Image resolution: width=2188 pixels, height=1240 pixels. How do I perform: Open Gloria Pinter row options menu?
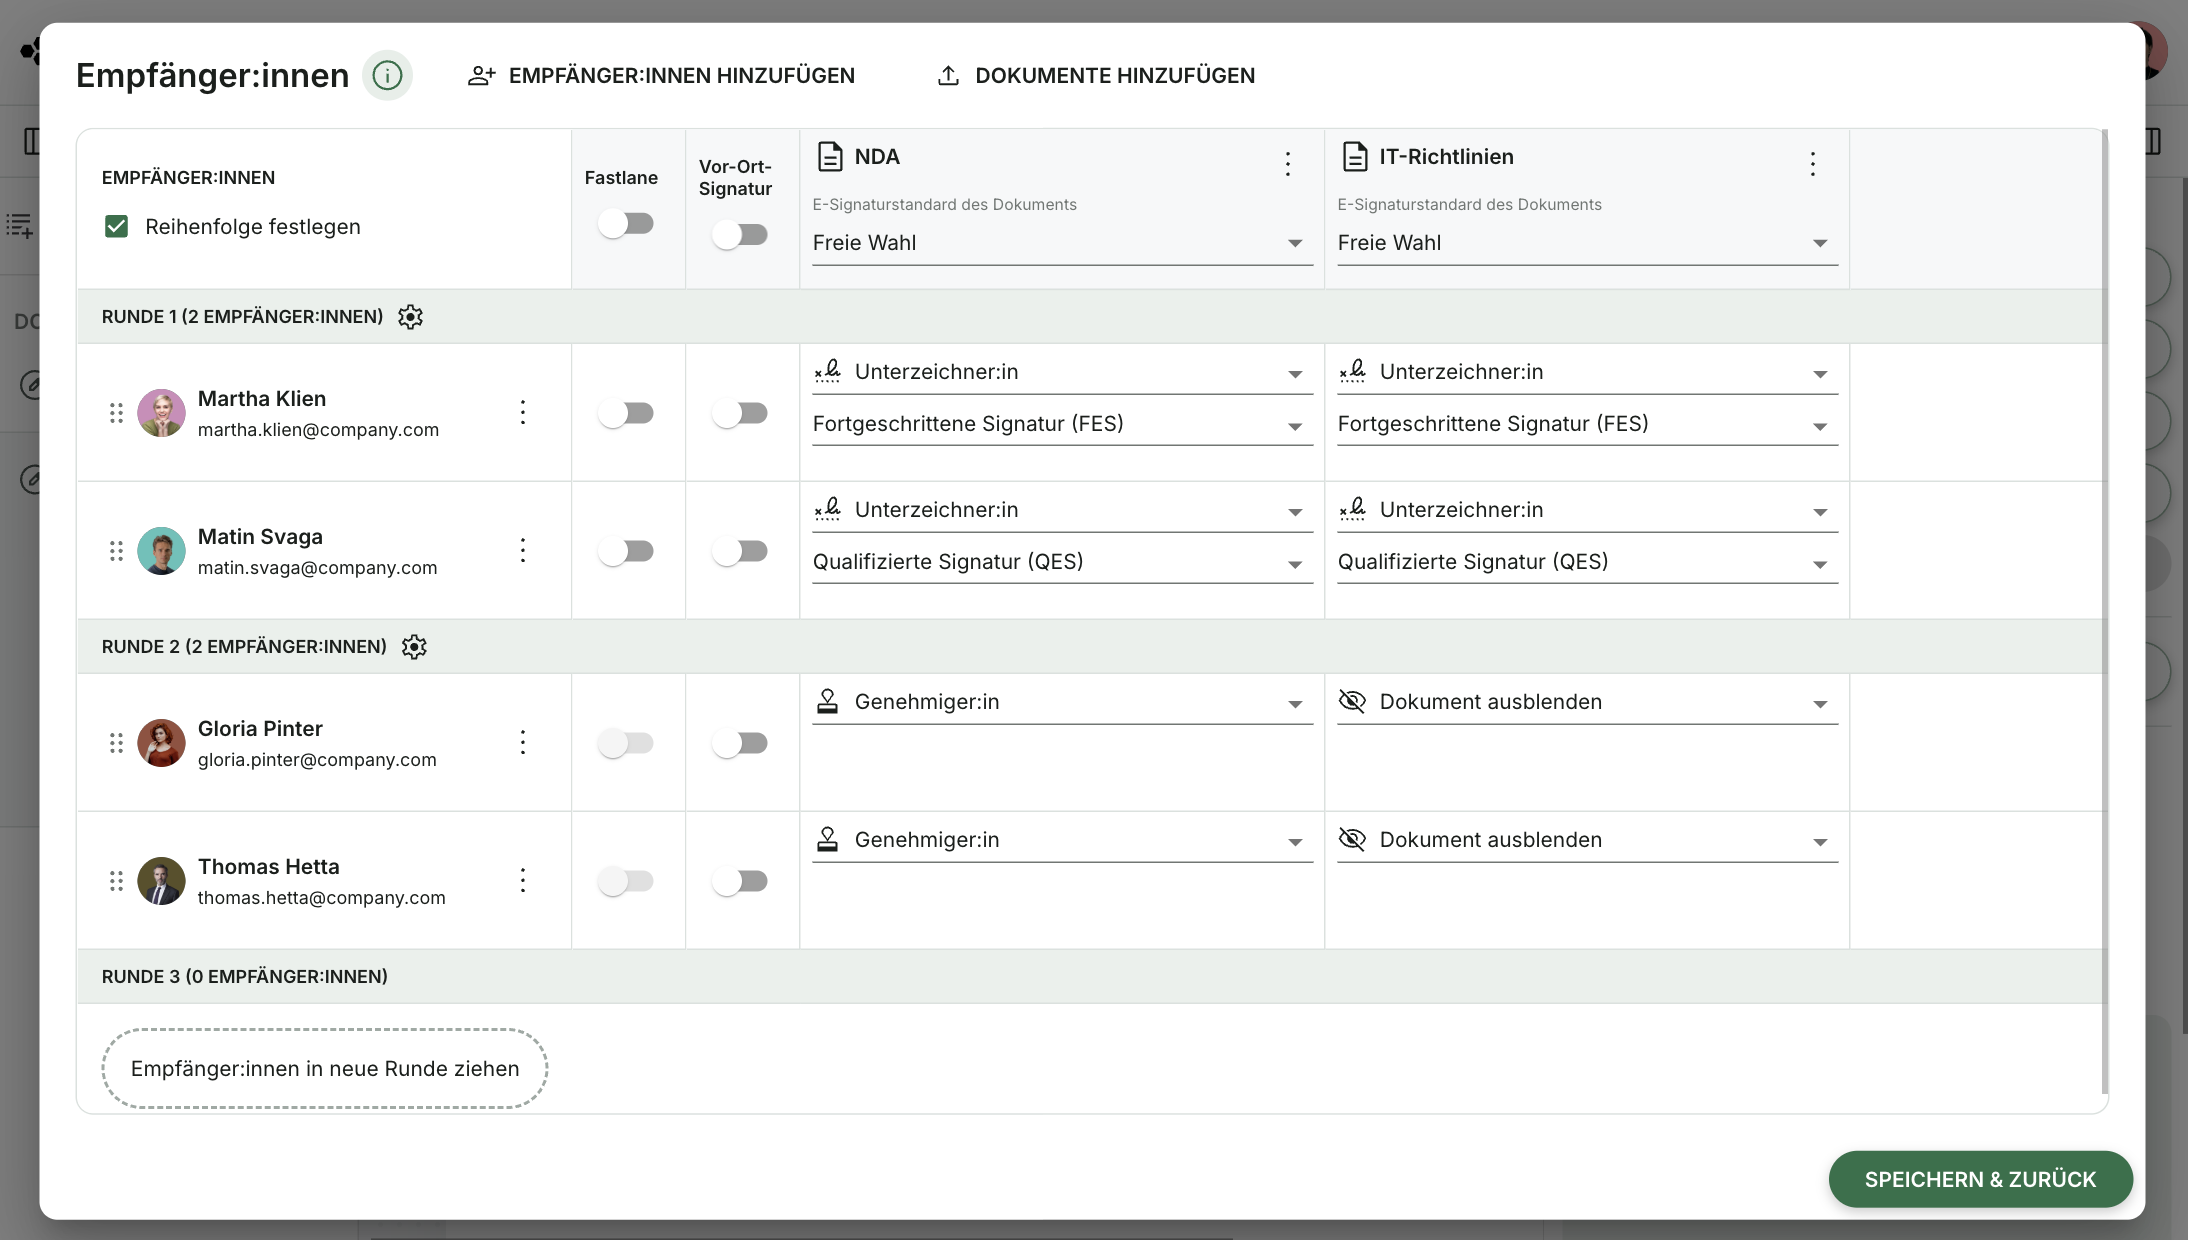523,742
